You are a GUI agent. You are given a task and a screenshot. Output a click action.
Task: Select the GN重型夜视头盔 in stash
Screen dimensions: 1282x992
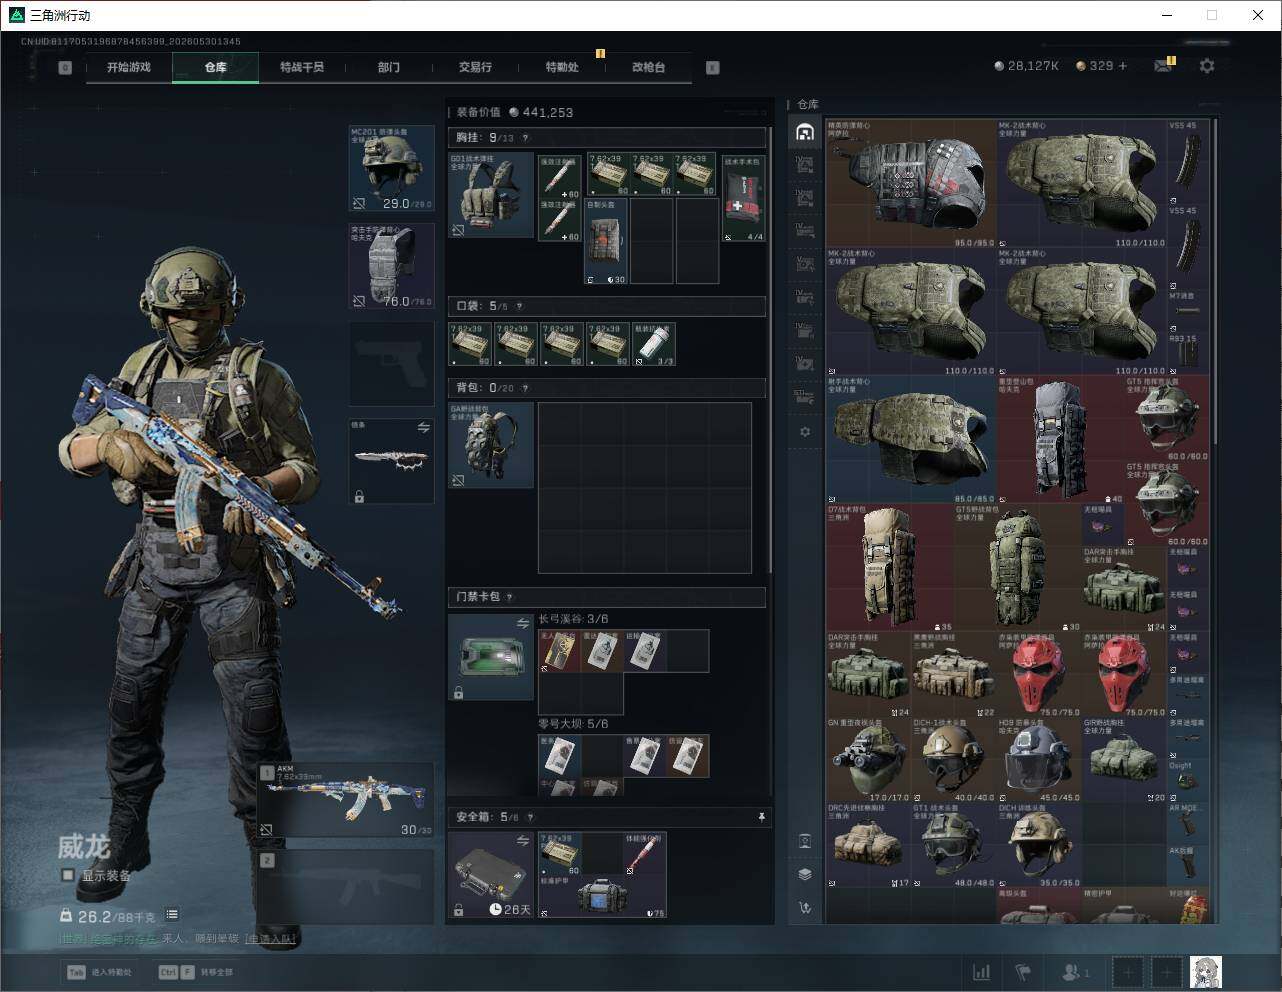(x=868, y=760)
